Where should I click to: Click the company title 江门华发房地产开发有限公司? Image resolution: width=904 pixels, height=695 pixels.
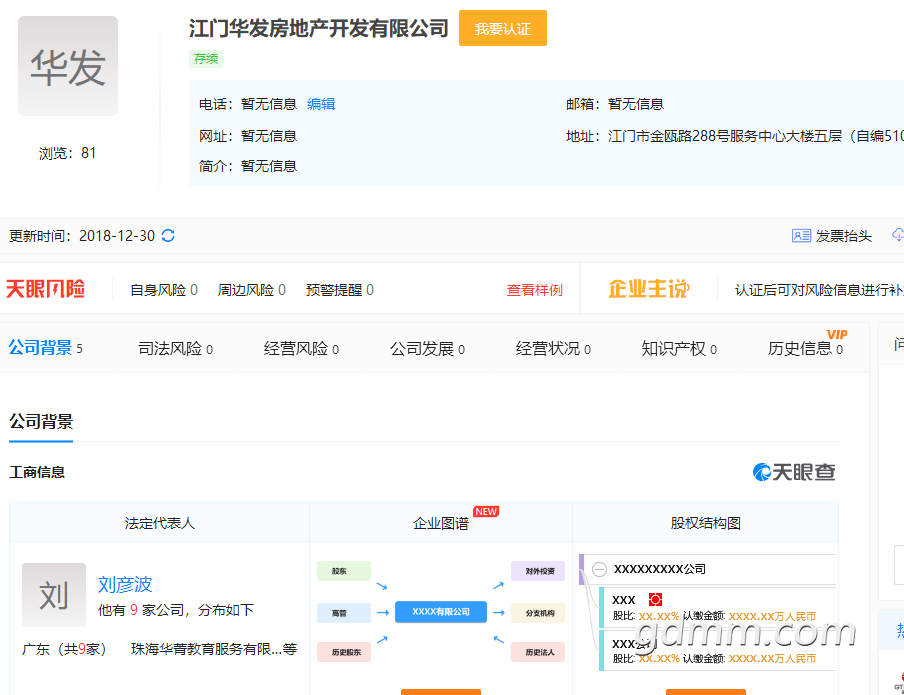click(x=319, y=28)
